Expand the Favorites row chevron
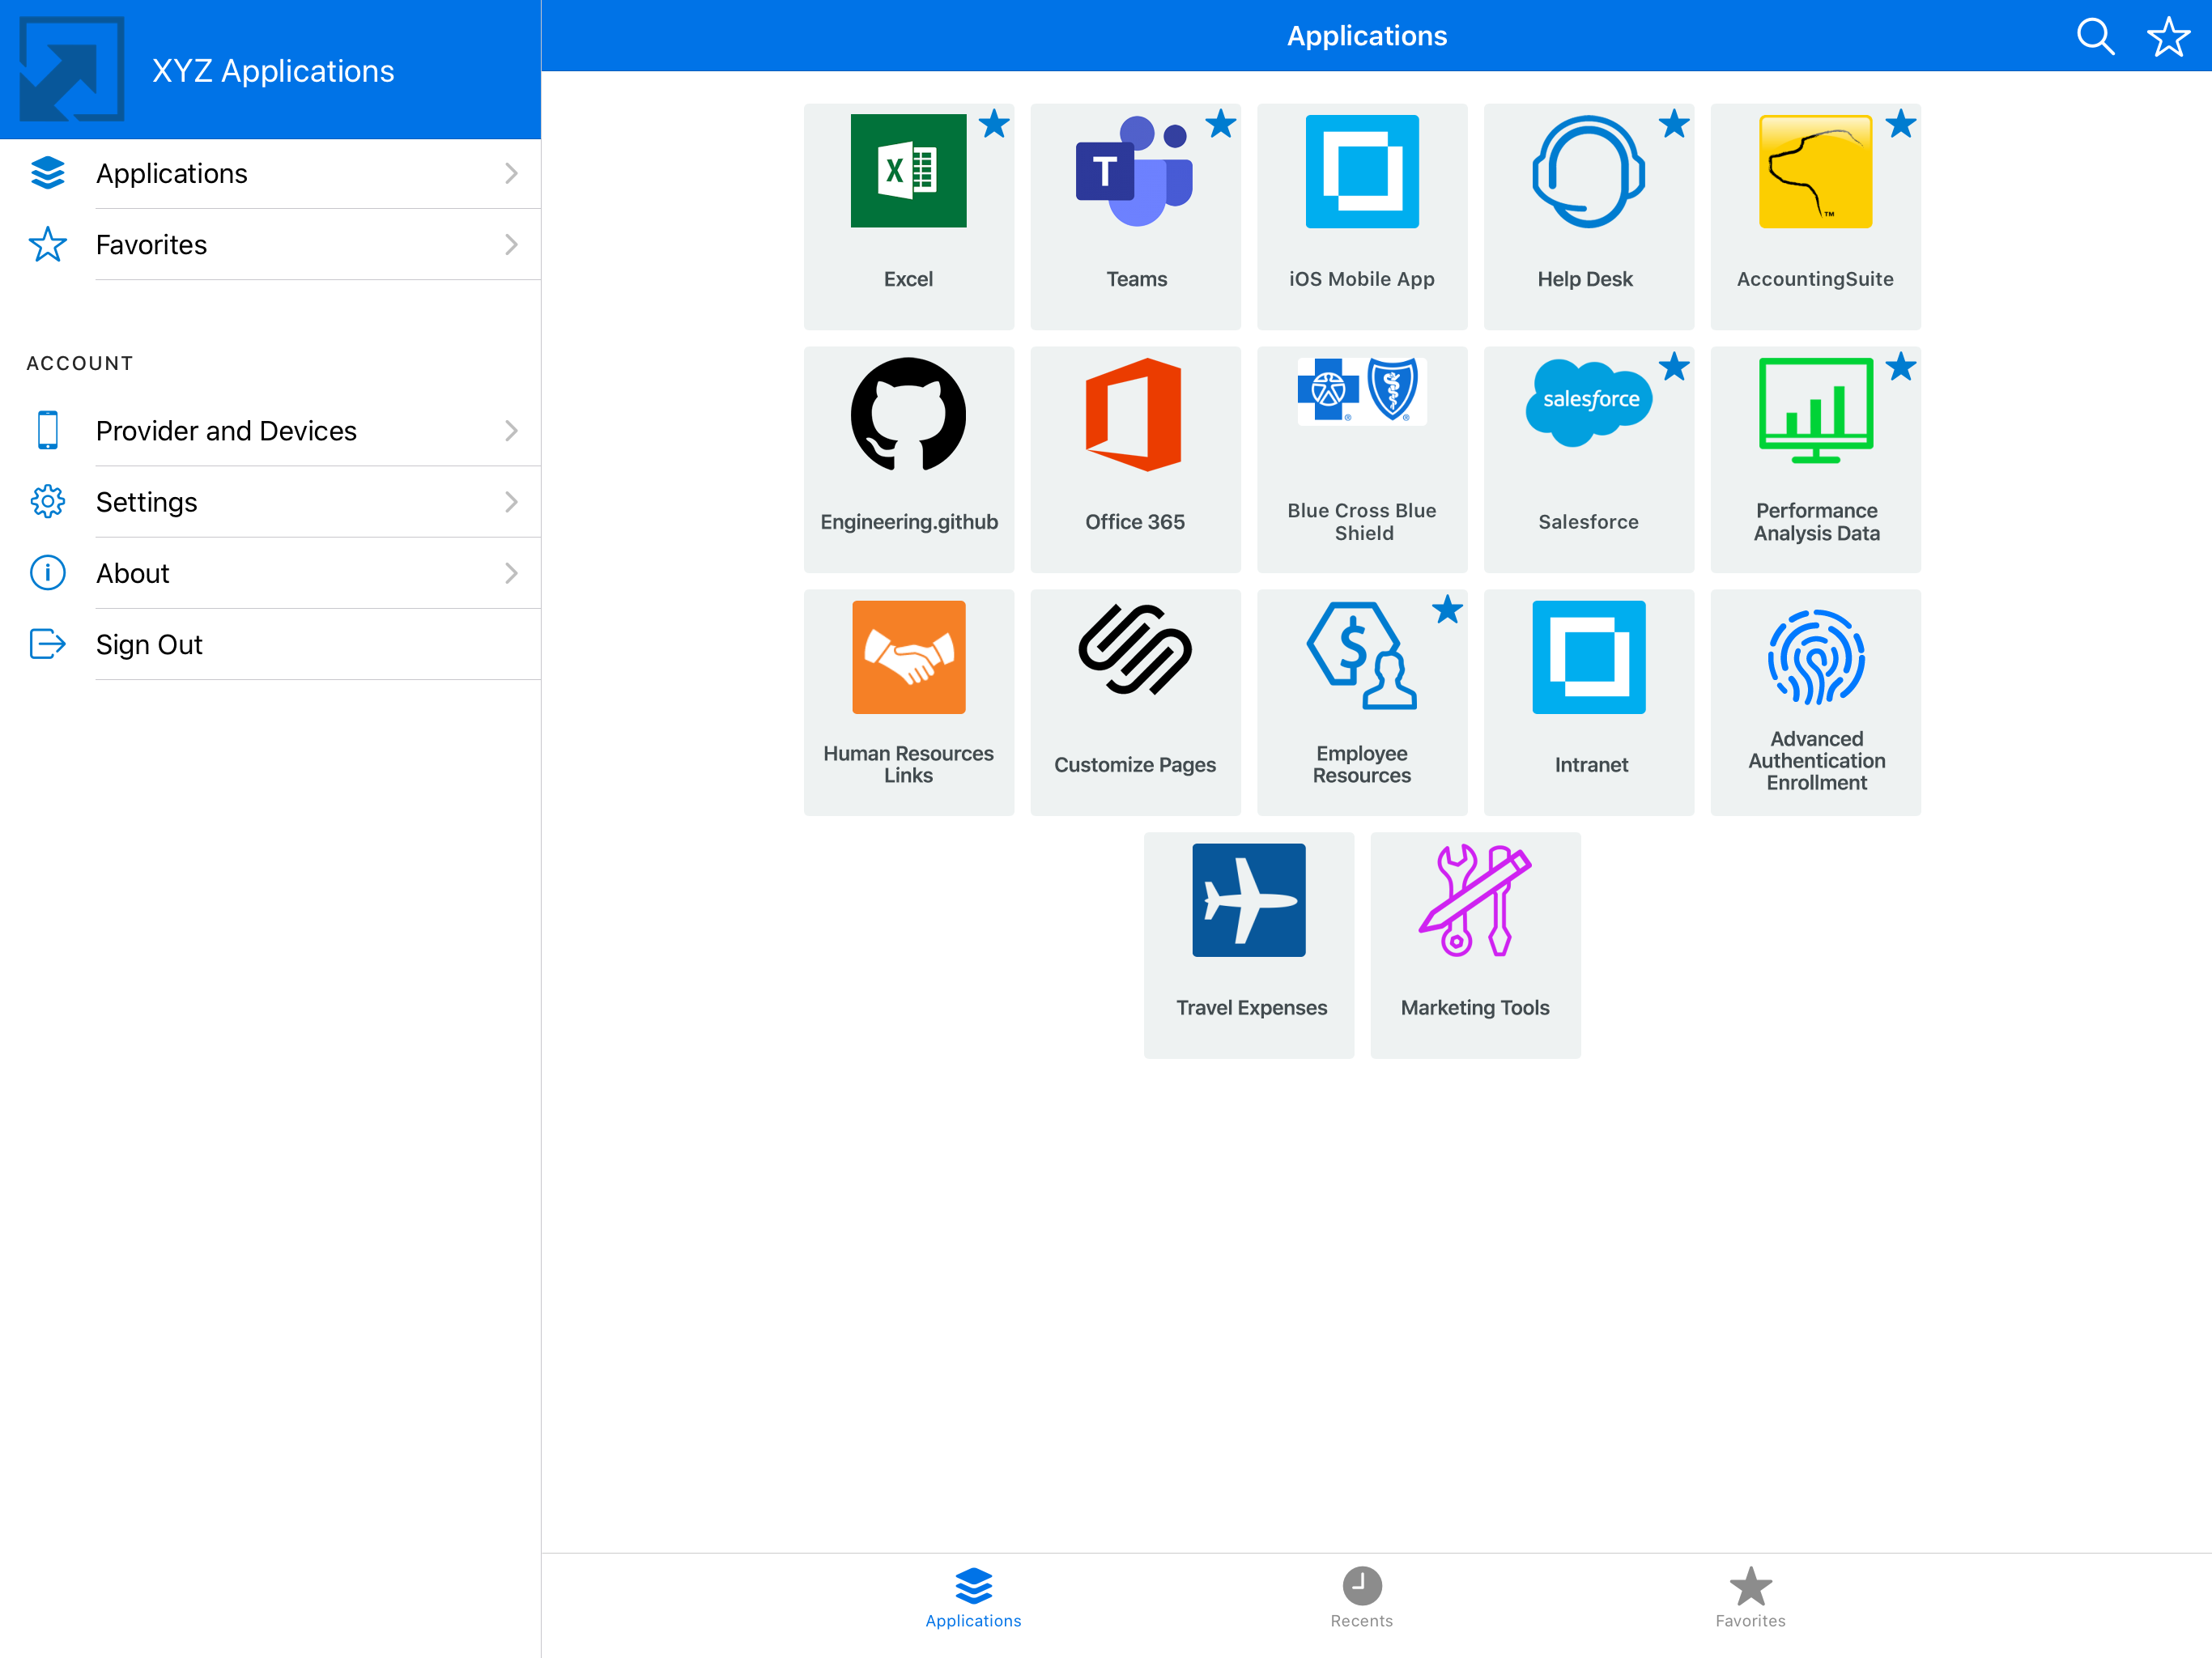The width and height of the screenshot is (2212, 1658). click(511, 244)
